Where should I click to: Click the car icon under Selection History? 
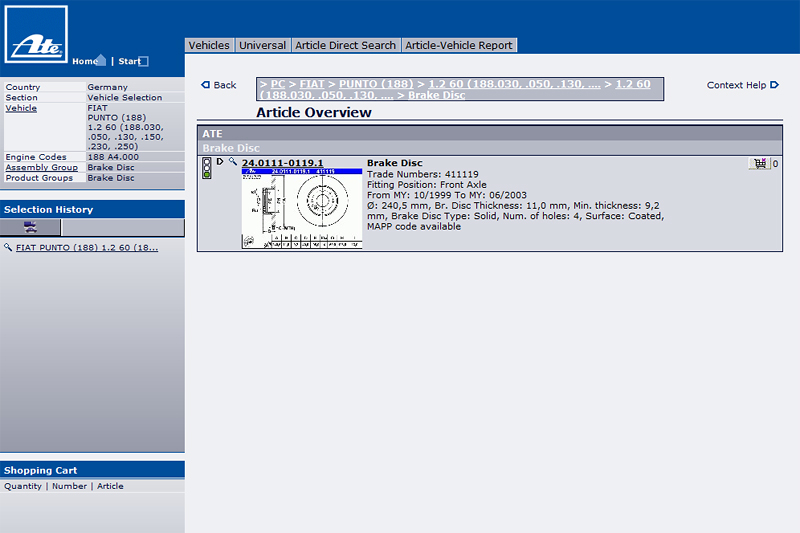[30, 228]
